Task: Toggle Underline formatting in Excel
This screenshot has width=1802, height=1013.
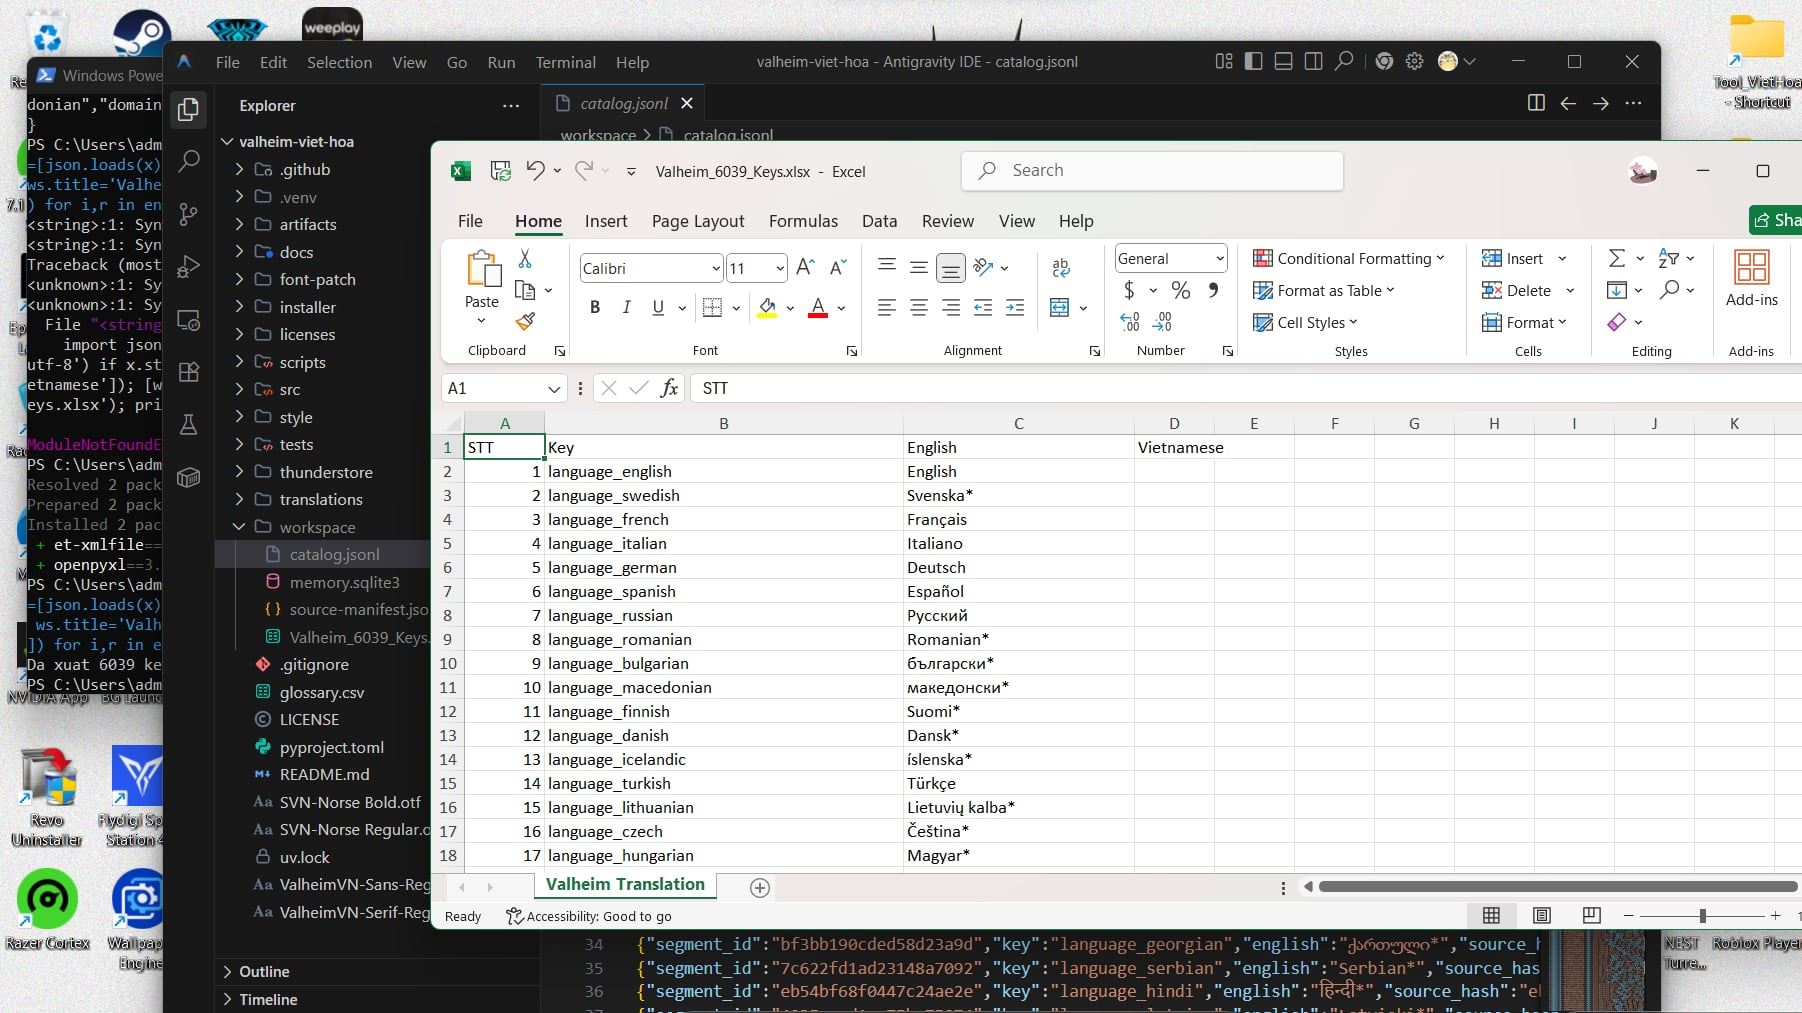Action: point(658,308)
